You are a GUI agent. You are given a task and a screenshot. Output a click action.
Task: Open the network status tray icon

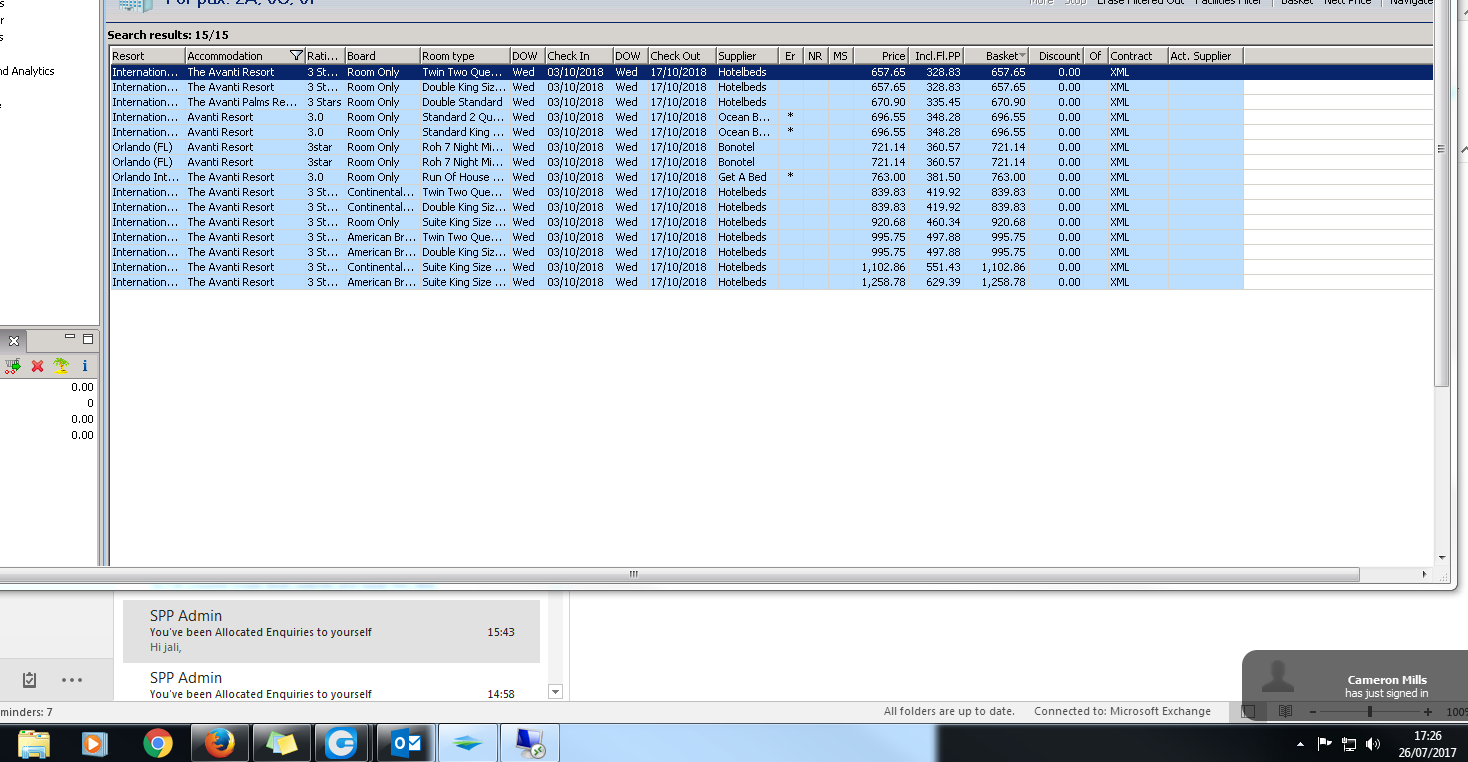tap(1348, 744)
